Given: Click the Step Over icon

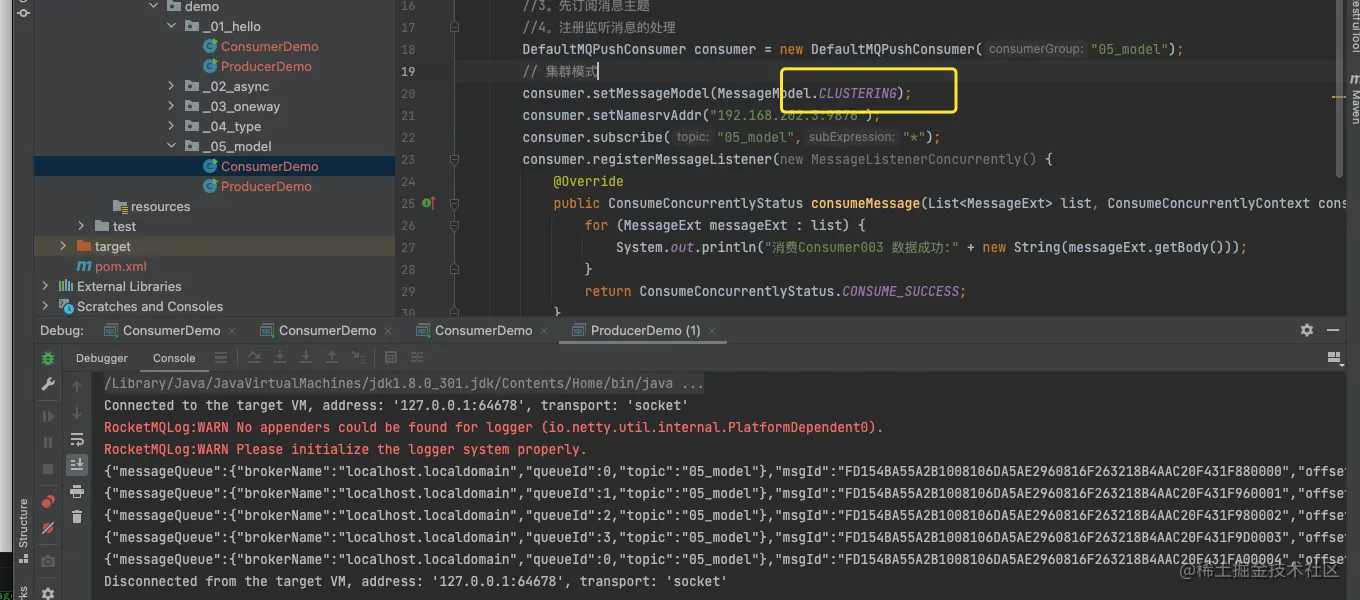Looking at the screenshot, I should [254, 358].
